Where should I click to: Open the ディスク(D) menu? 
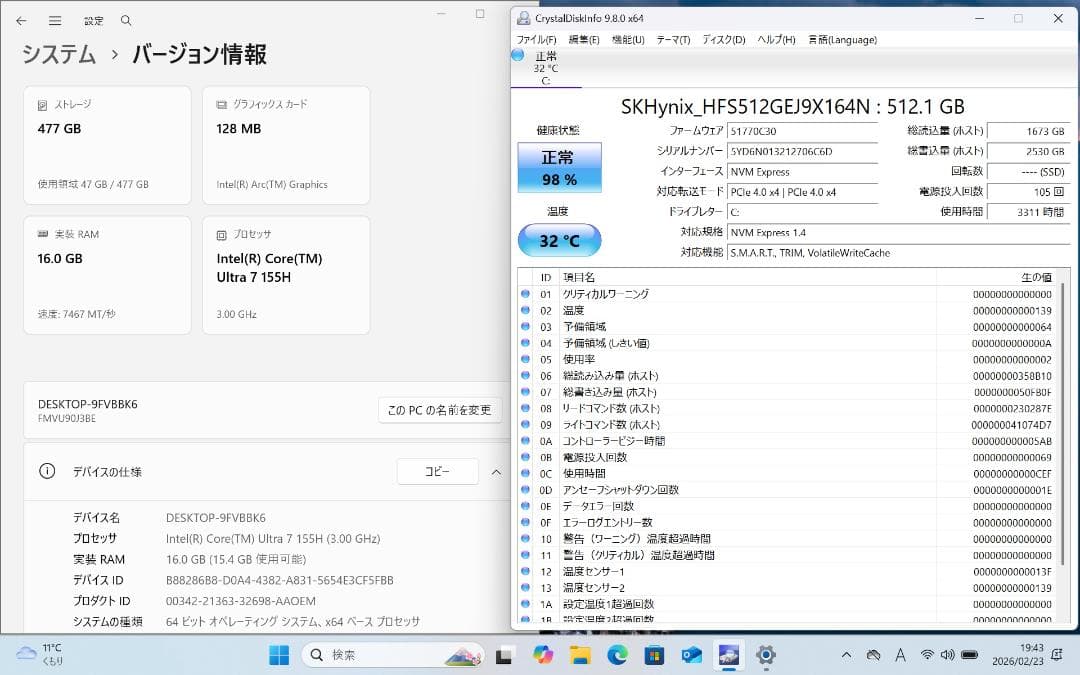[724, 40]
